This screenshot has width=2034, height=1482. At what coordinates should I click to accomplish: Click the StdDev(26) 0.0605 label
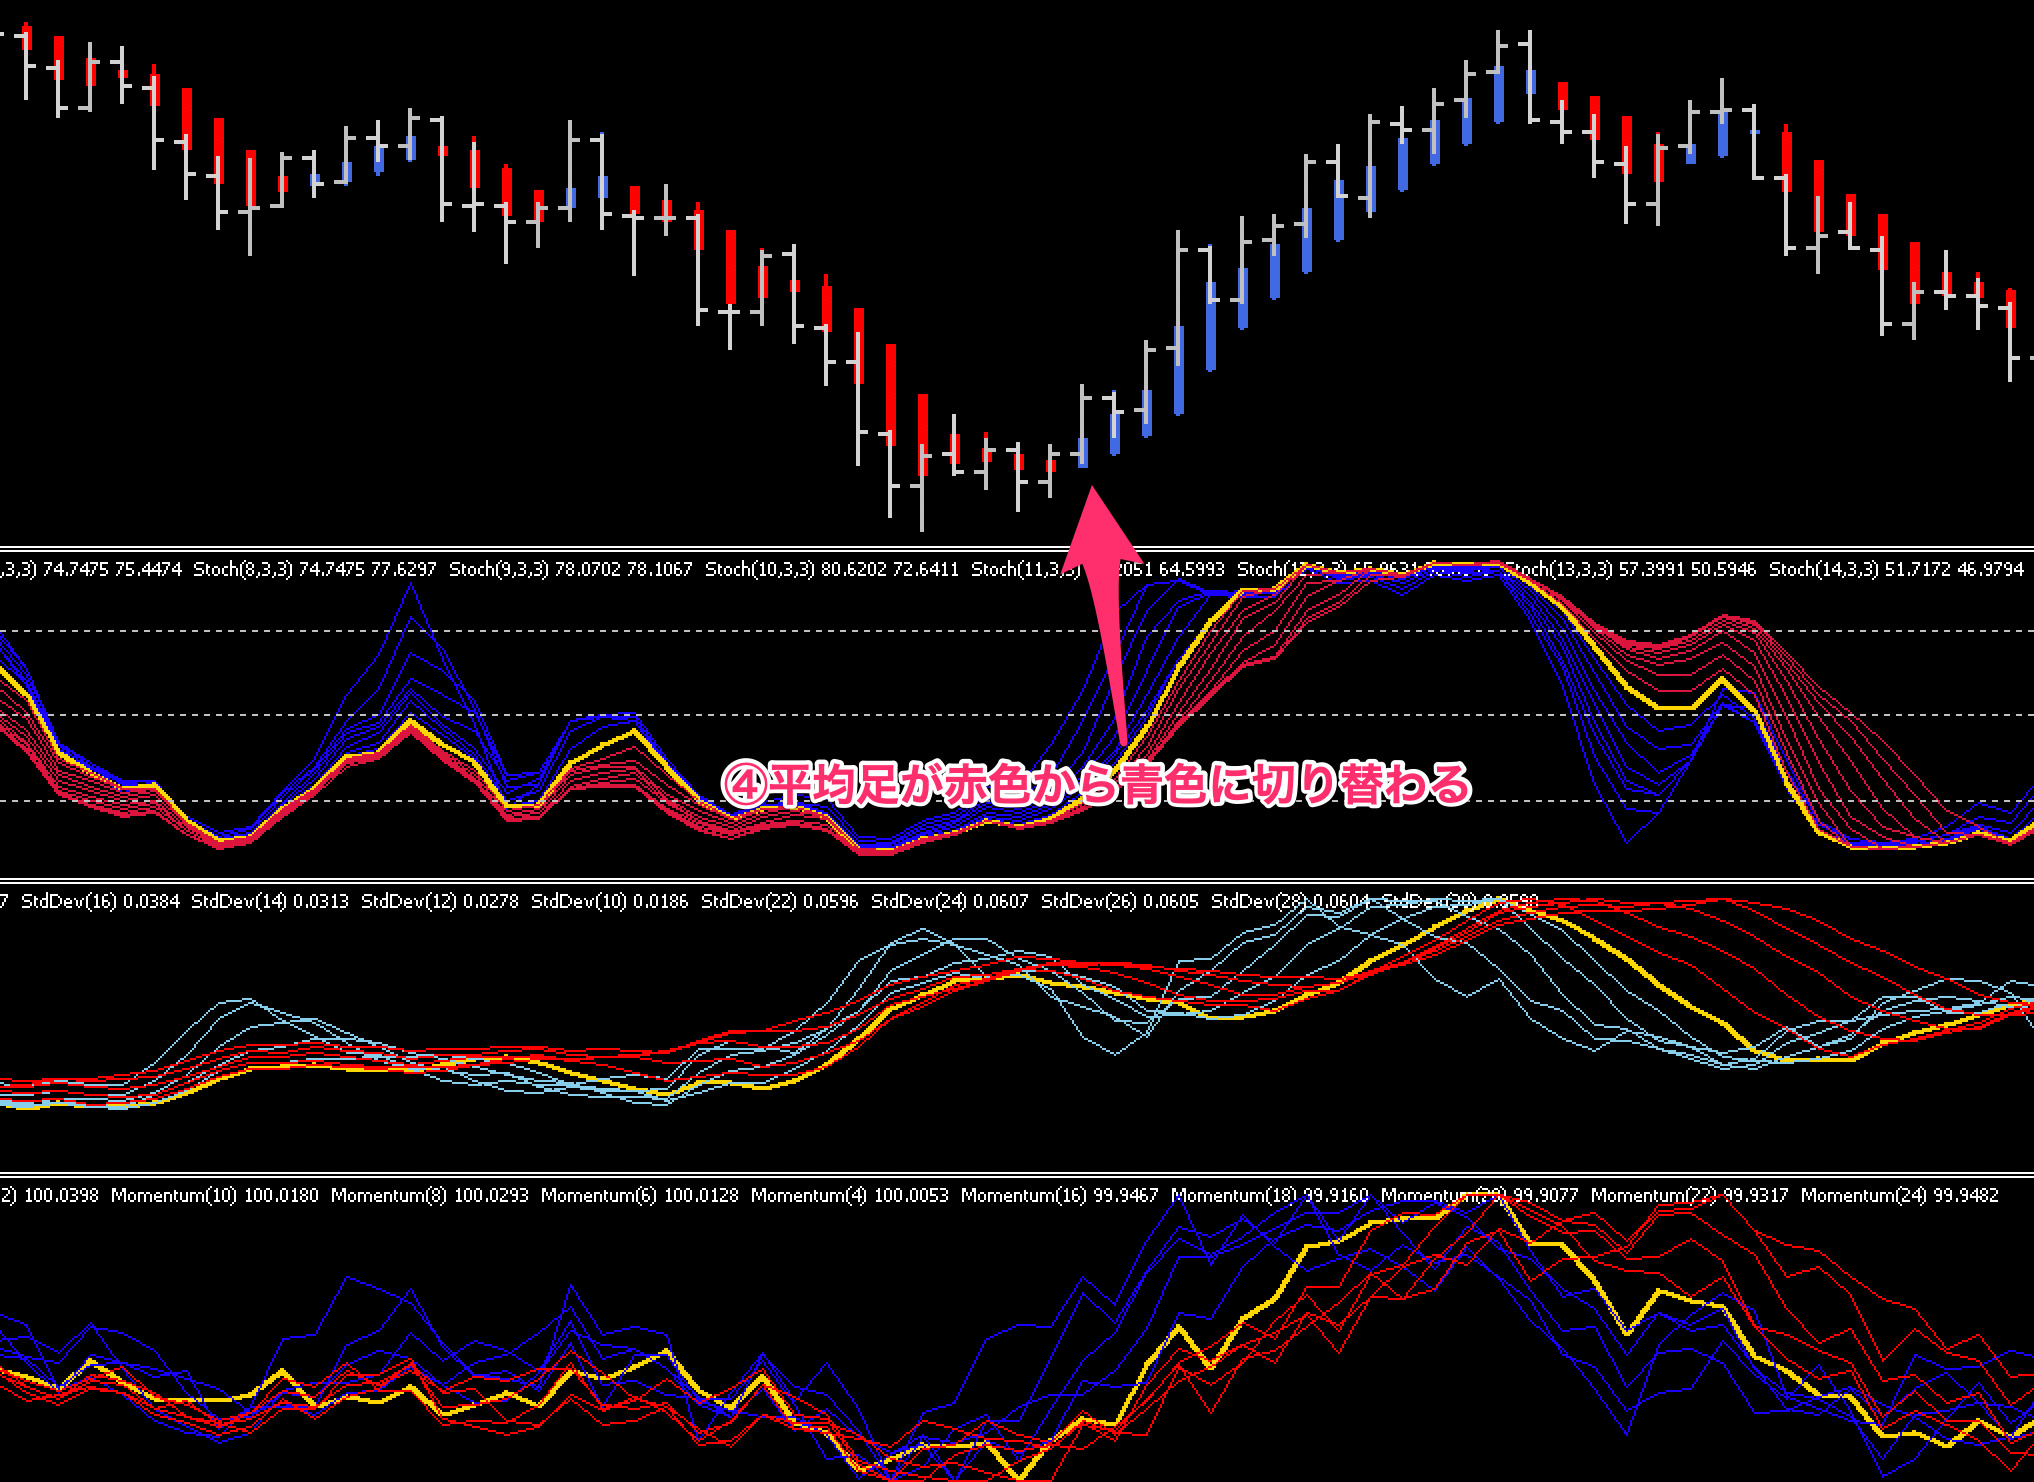[1120, 901]
